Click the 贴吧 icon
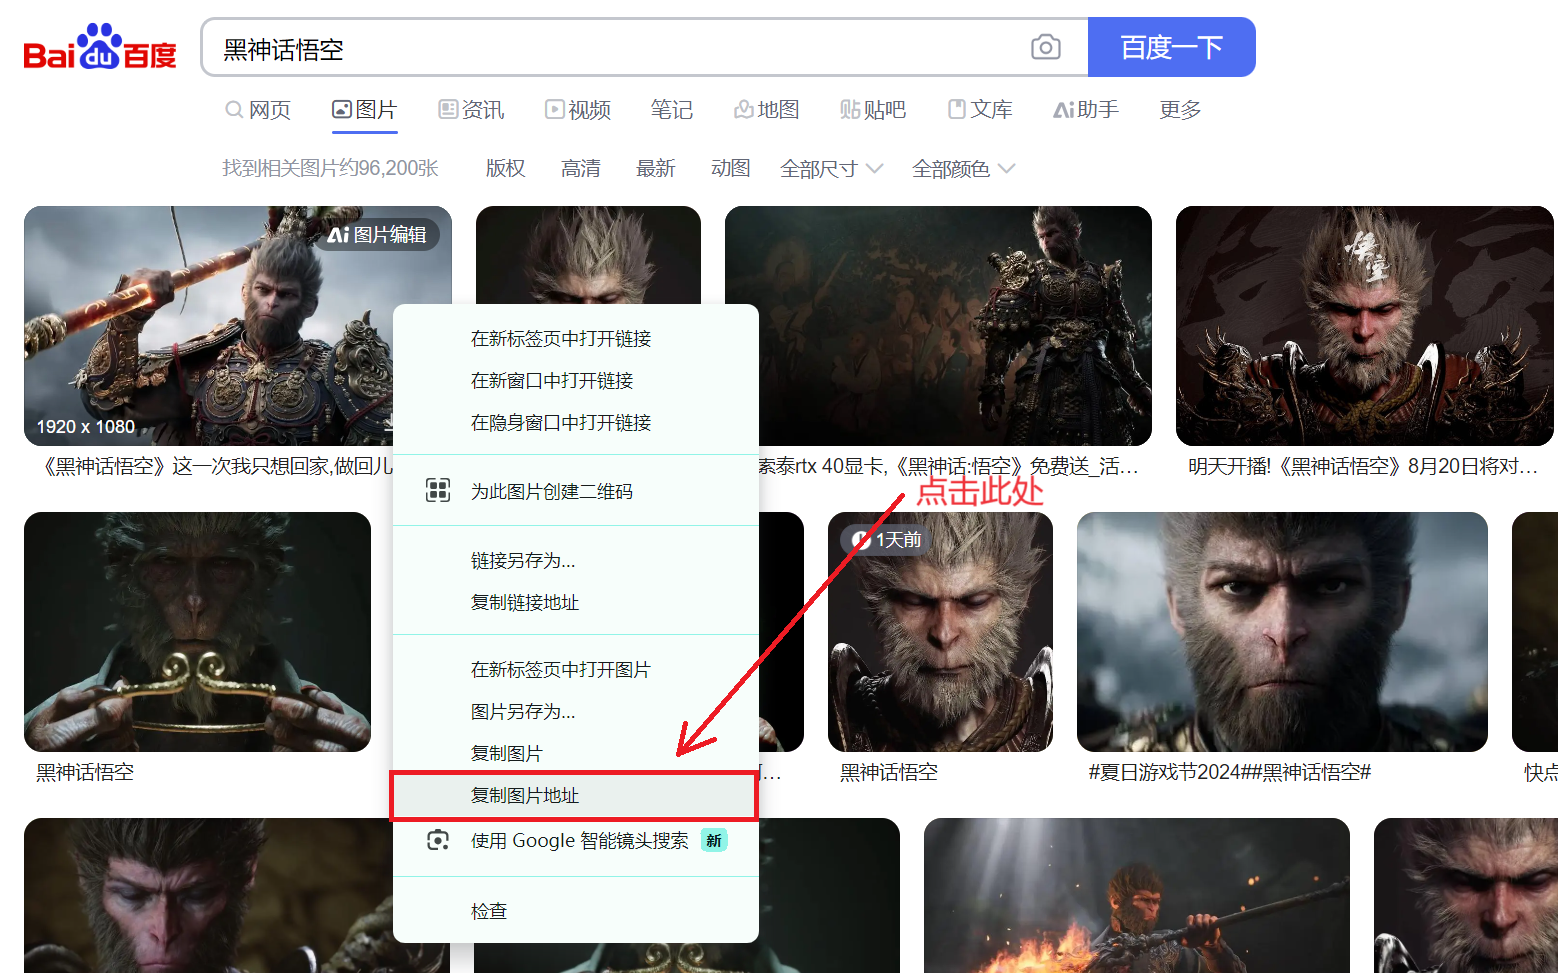 tap(850, 110)
